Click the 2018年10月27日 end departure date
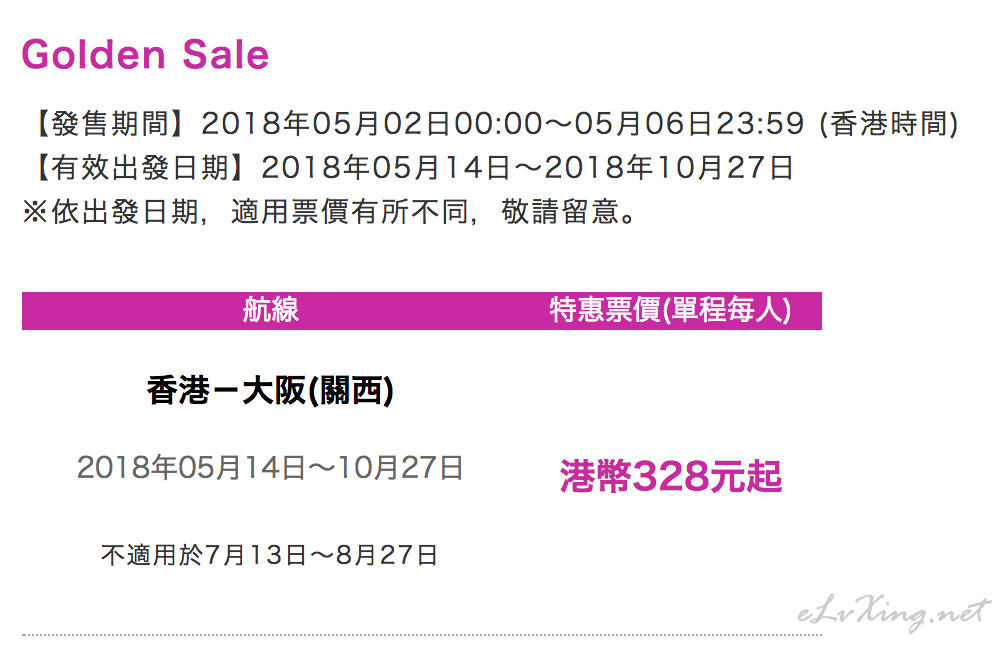This screenshot has width=1002, height=646. [669, 167]
